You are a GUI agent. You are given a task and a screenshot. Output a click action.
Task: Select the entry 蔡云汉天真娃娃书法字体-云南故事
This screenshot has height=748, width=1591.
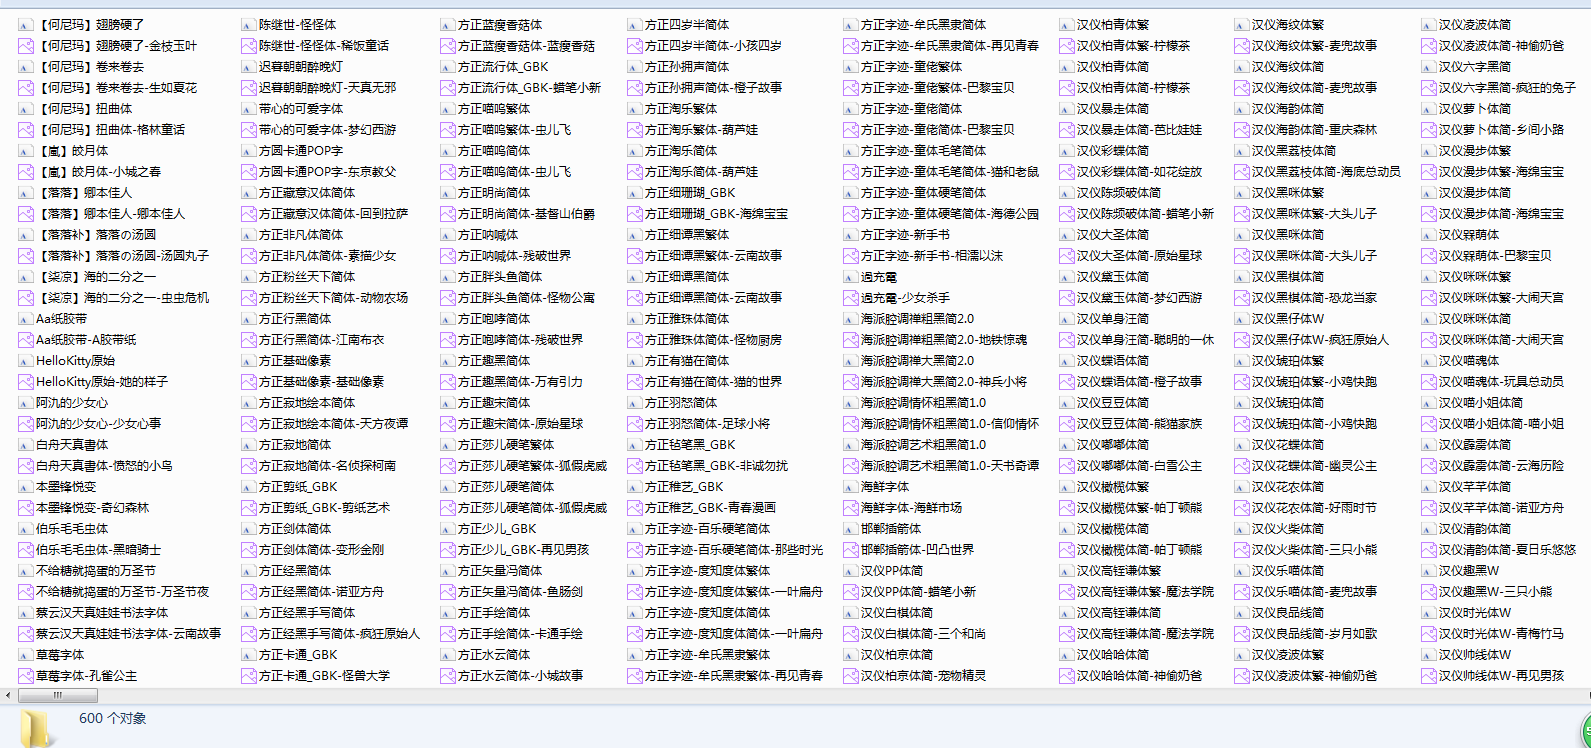(128, 634)
